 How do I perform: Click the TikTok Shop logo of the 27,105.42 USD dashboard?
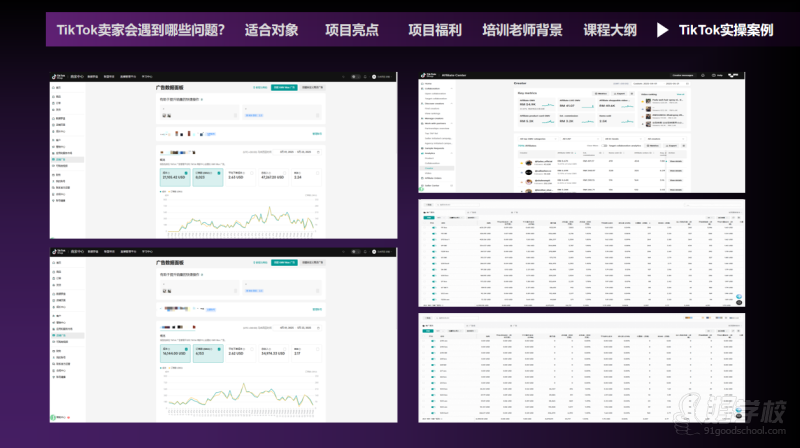click(58, 77)
